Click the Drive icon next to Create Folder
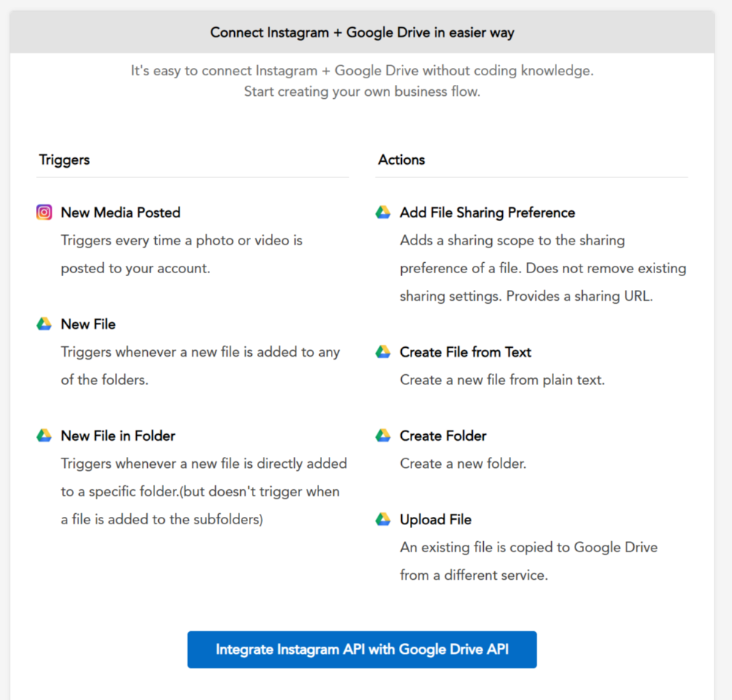Image resolution: width=732 pixels, height=700 pixels. tap(383, 436)
